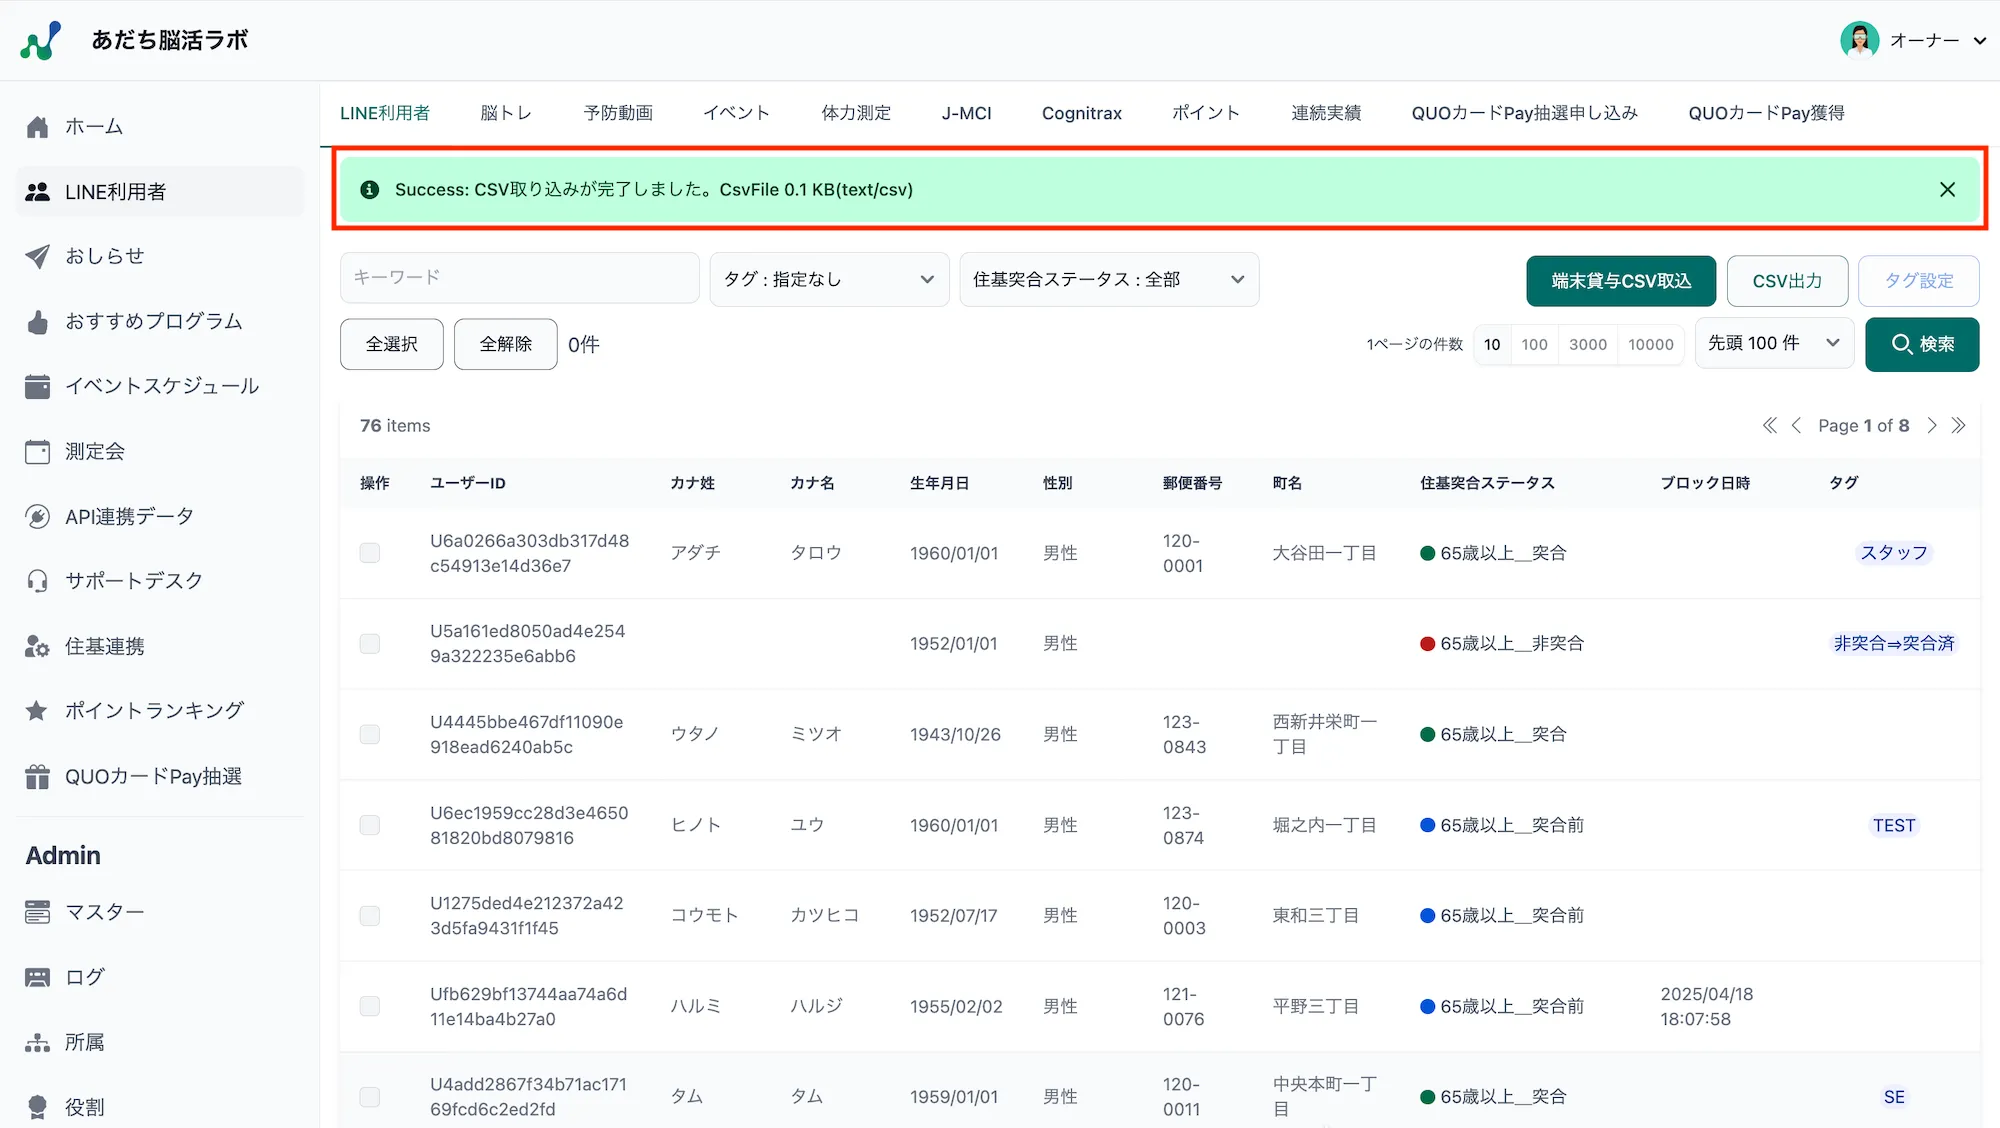Open the ログ section under Admin

pos(83,976)
